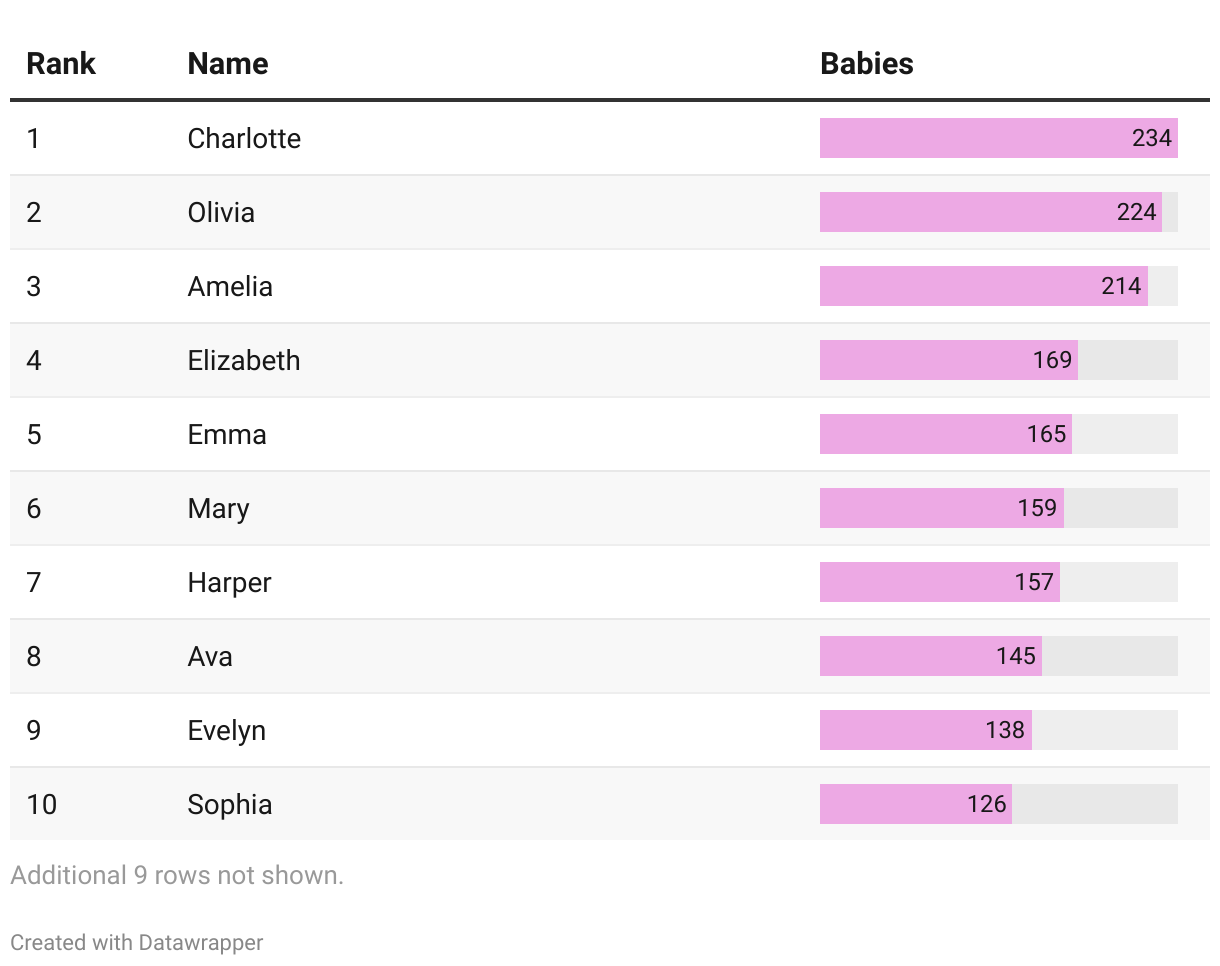1220x966 pixels.
Task: Select the bar with value 169
Action: pos(948,360)
